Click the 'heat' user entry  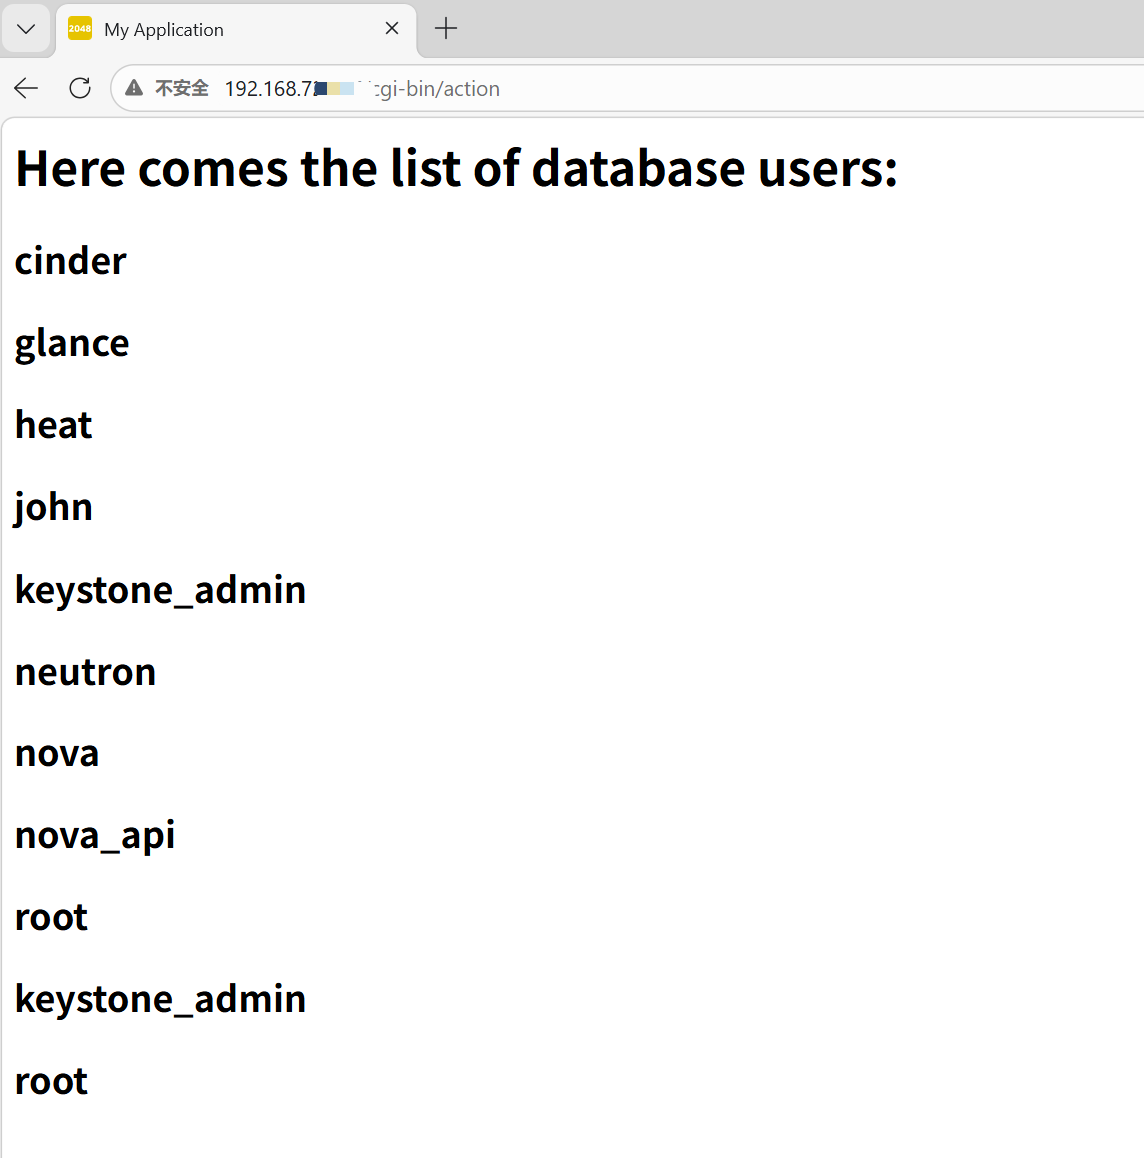(54, 425)
